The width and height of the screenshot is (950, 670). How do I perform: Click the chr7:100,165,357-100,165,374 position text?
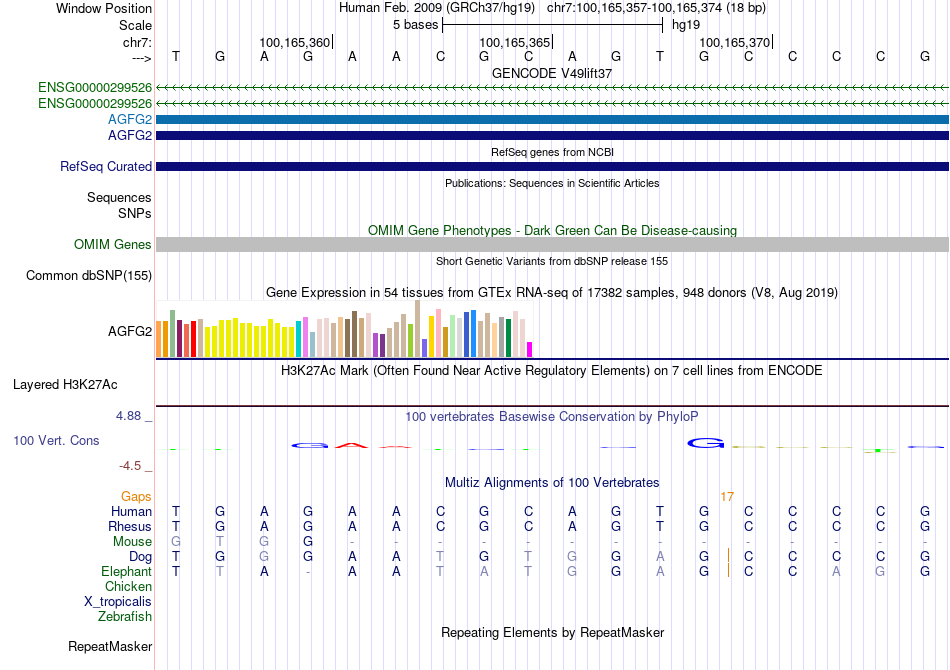(656, 8)
